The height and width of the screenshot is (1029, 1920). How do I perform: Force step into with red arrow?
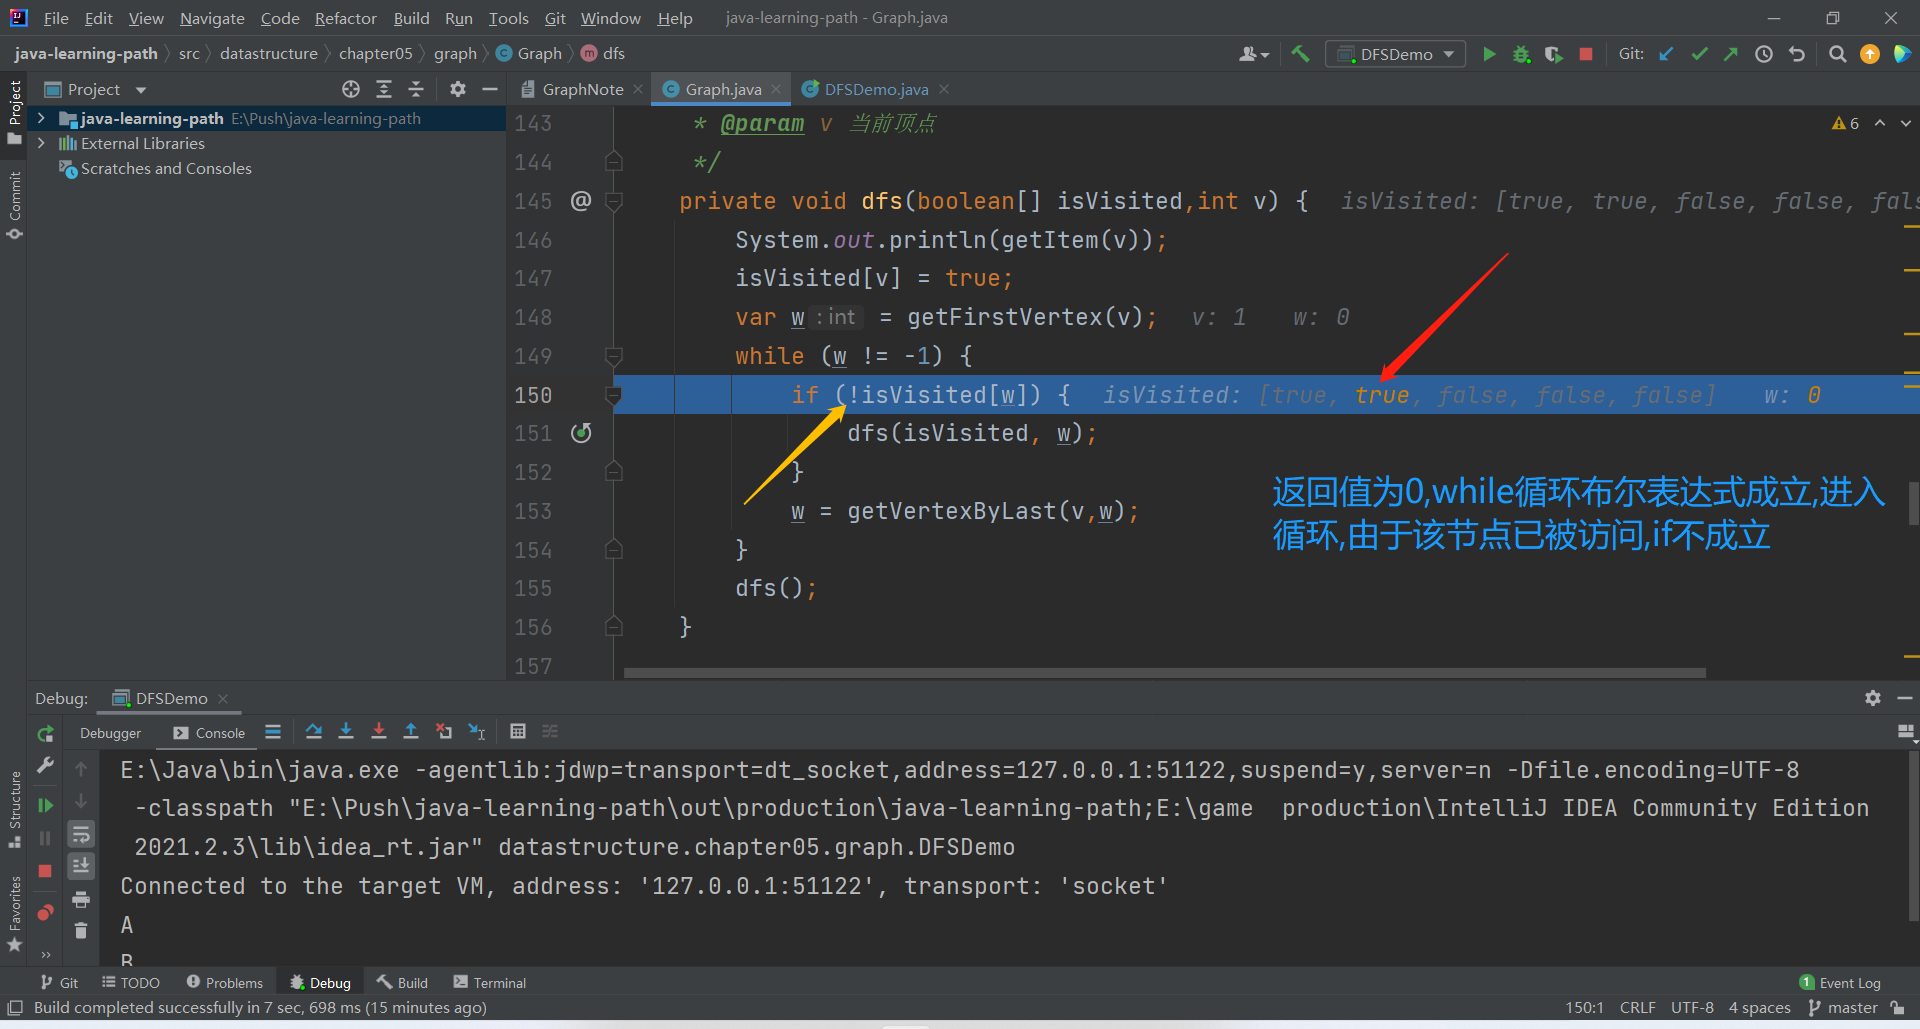[x=379, y=732]
